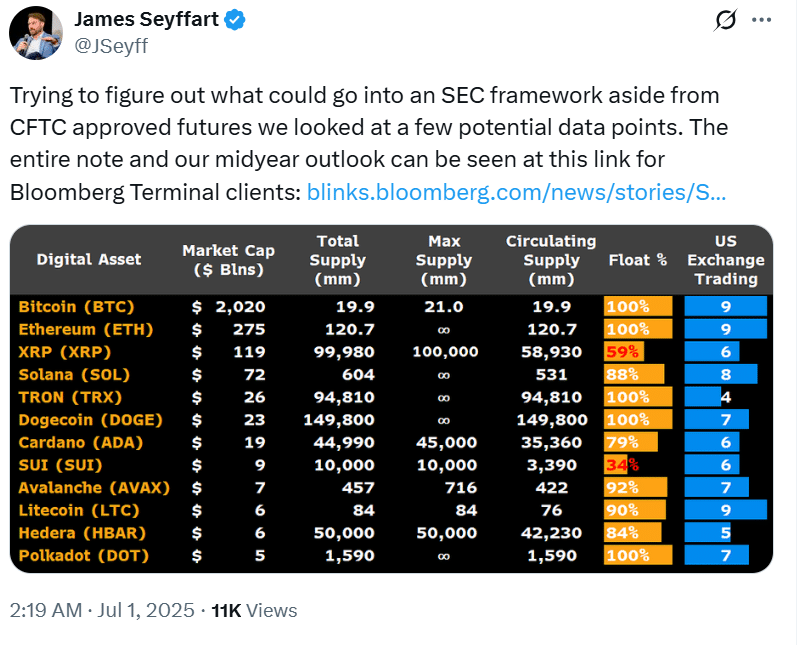802x645 pixels.
Task: Click the blue verified badge
Action: (236, 20)
